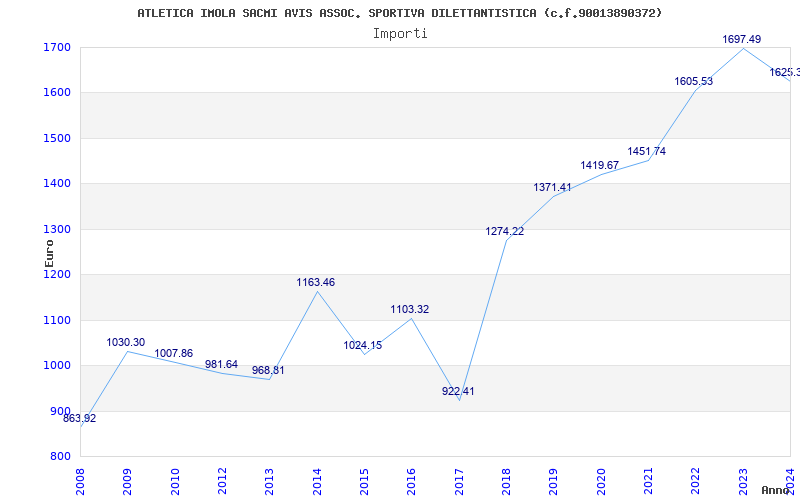Image resolution: width=800 pixels, height=500 pixels.
Task: Click x-axis year 2008
Action: [80, 482]
